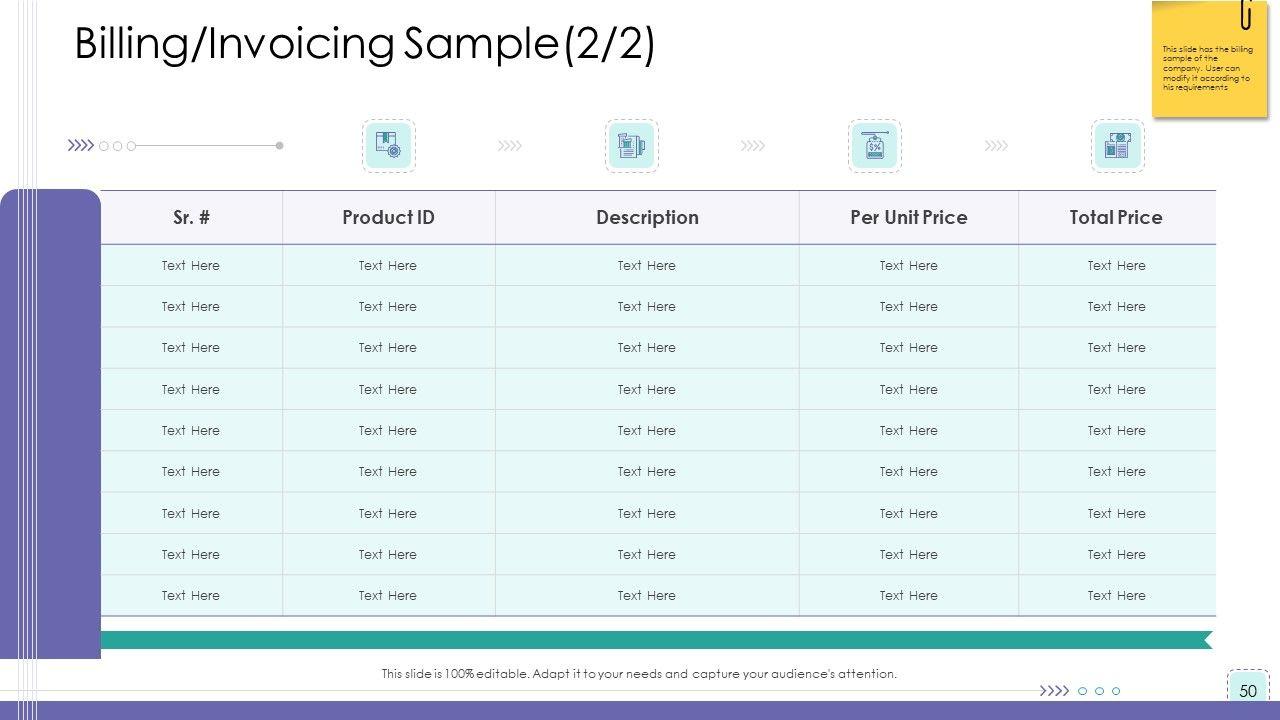Click the teal chevrons near page number
1280x720 pixels.
pos(1054,691)
